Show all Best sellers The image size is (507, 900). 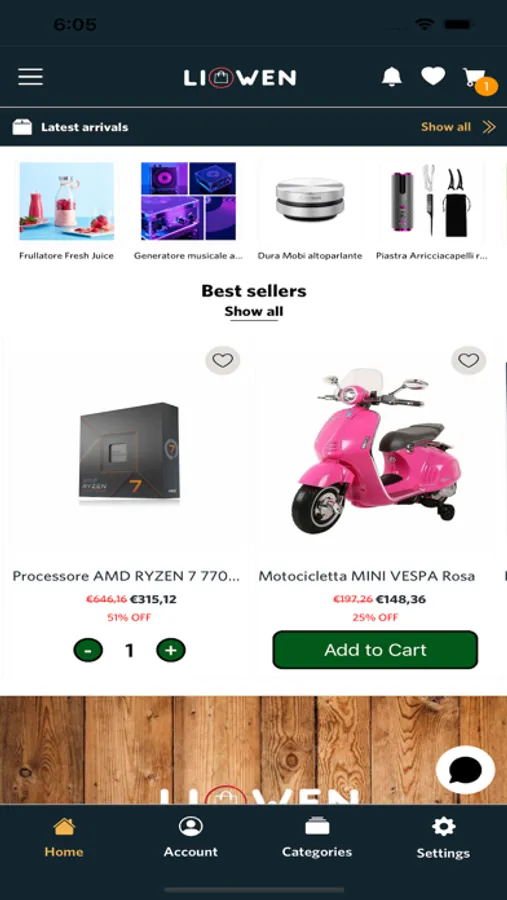point(254,312)
